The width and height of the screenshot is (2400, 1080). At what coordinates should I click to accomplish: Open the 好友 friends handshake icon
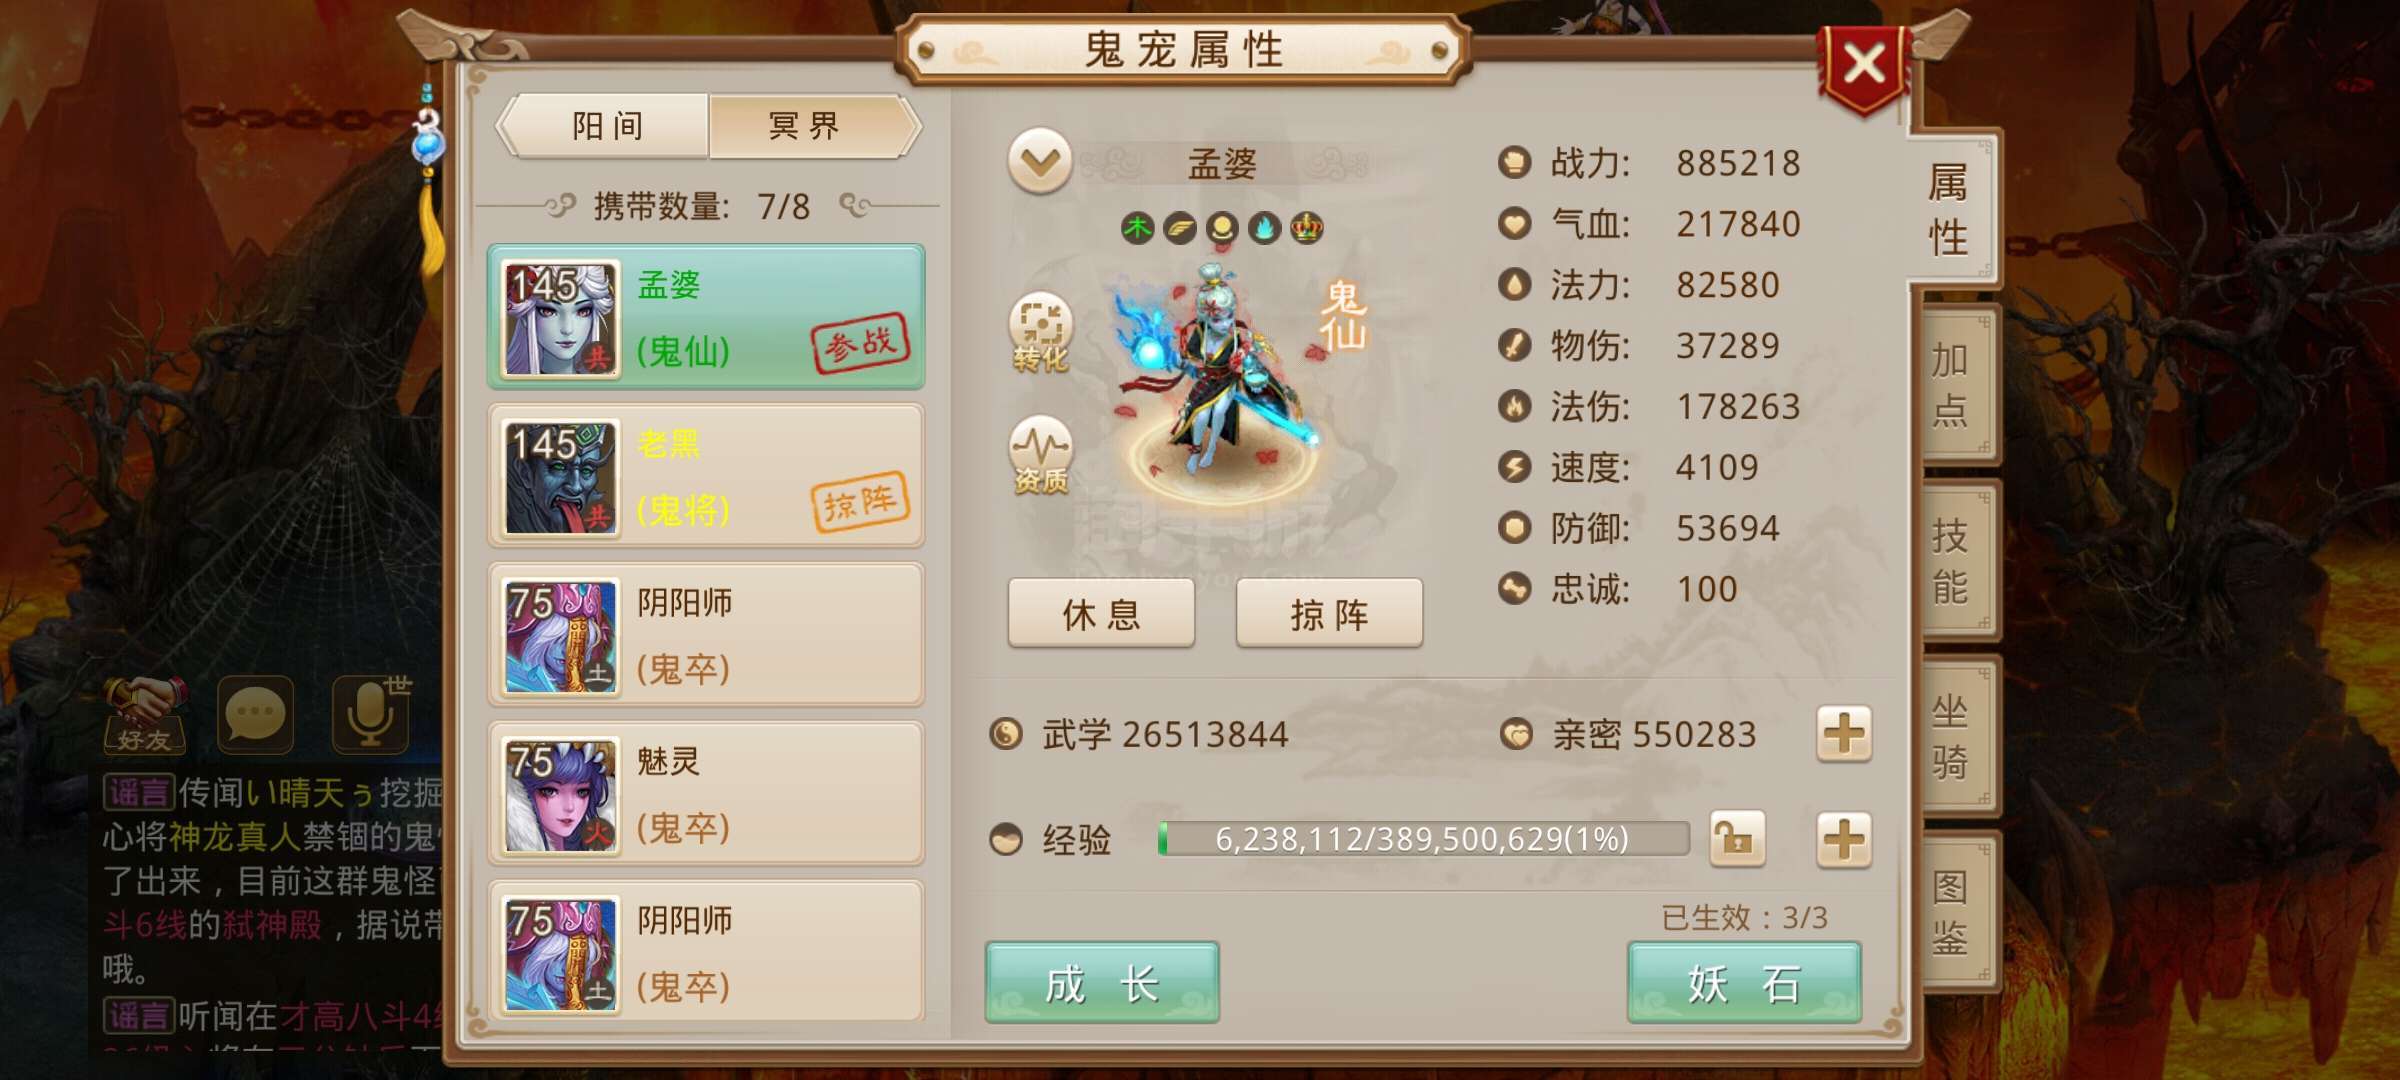pos(145,715)
